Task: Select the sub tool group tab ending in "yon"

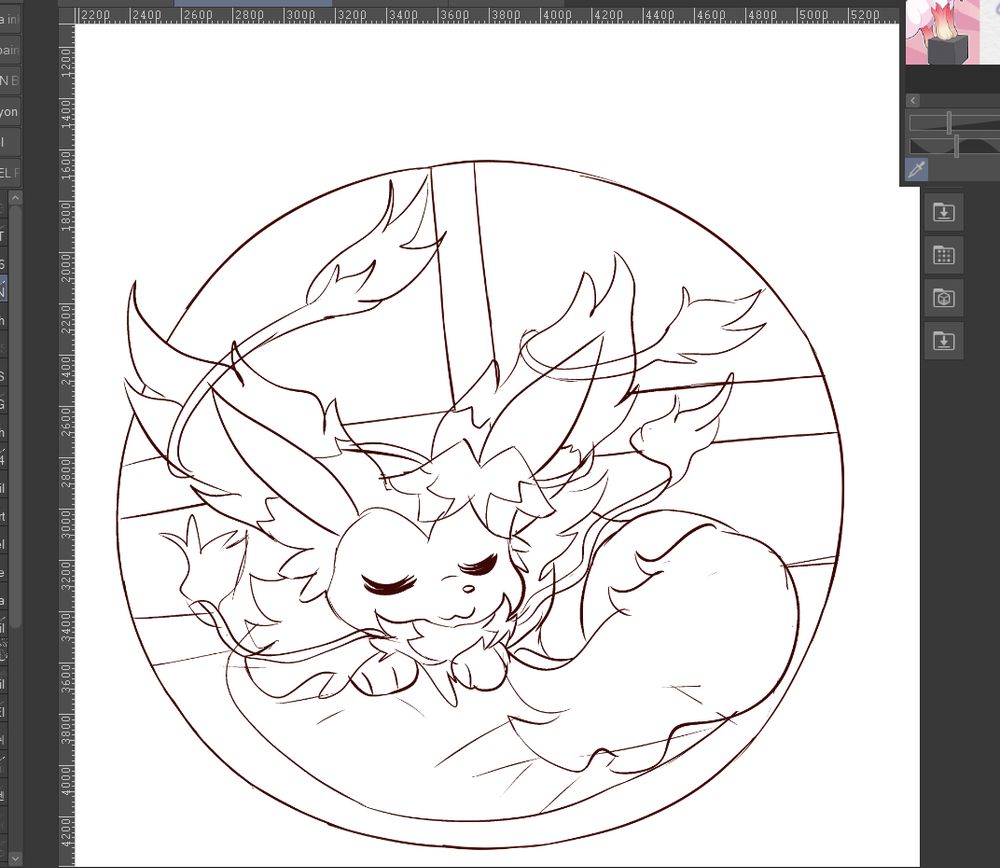Action: (10, 112)
